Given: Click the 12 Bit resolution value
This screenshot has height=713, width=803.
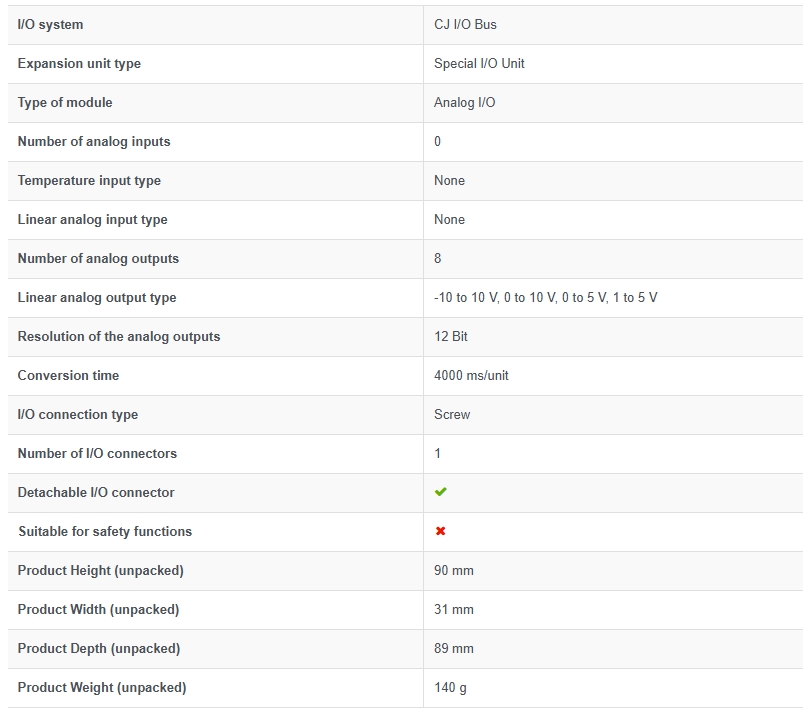Looking at the screenshot, I should (451, 337).
